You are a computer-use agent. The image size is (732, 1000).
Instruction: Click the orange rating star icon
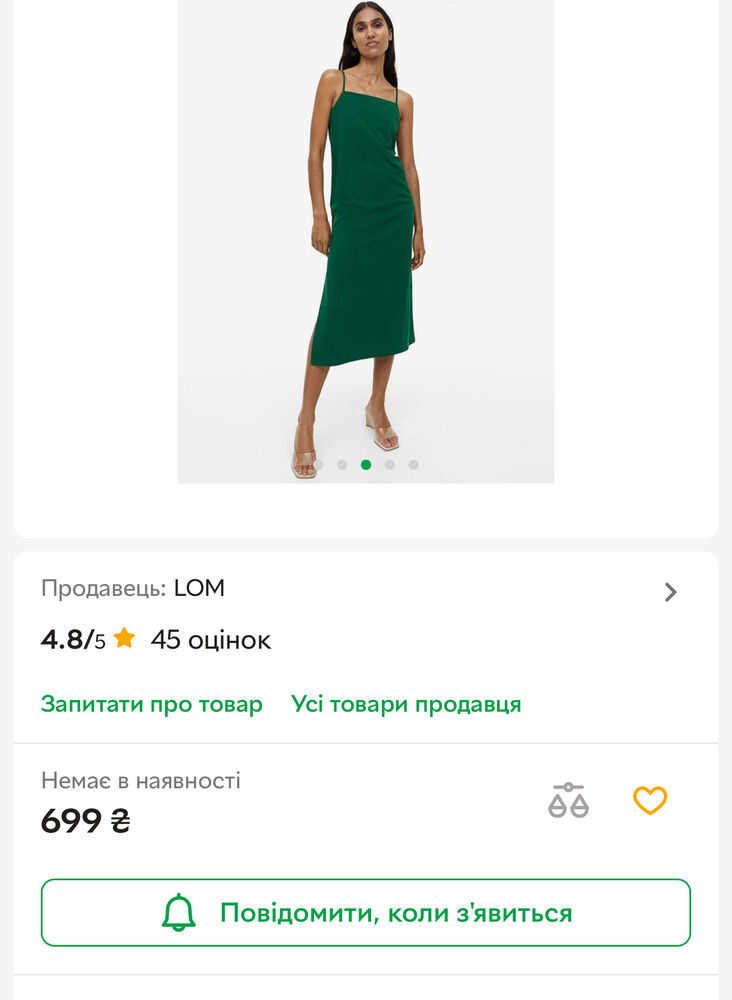[x=124, y=639]
